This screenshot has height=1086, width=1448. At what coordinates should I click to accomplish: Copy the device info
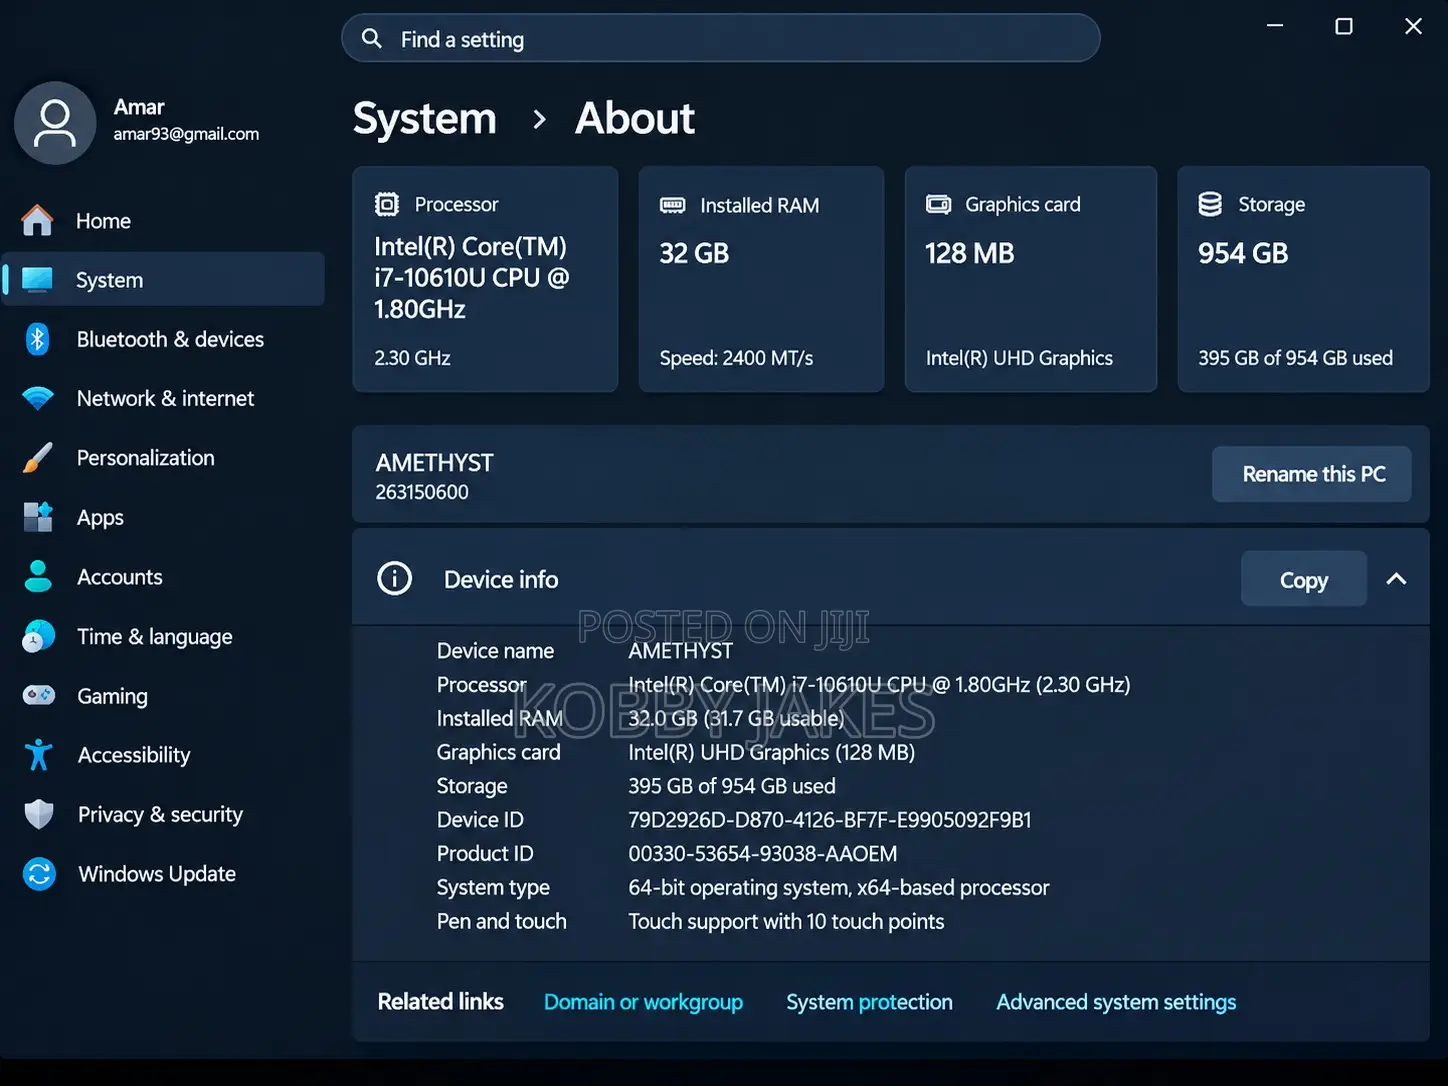click(x=1304, y=579)
